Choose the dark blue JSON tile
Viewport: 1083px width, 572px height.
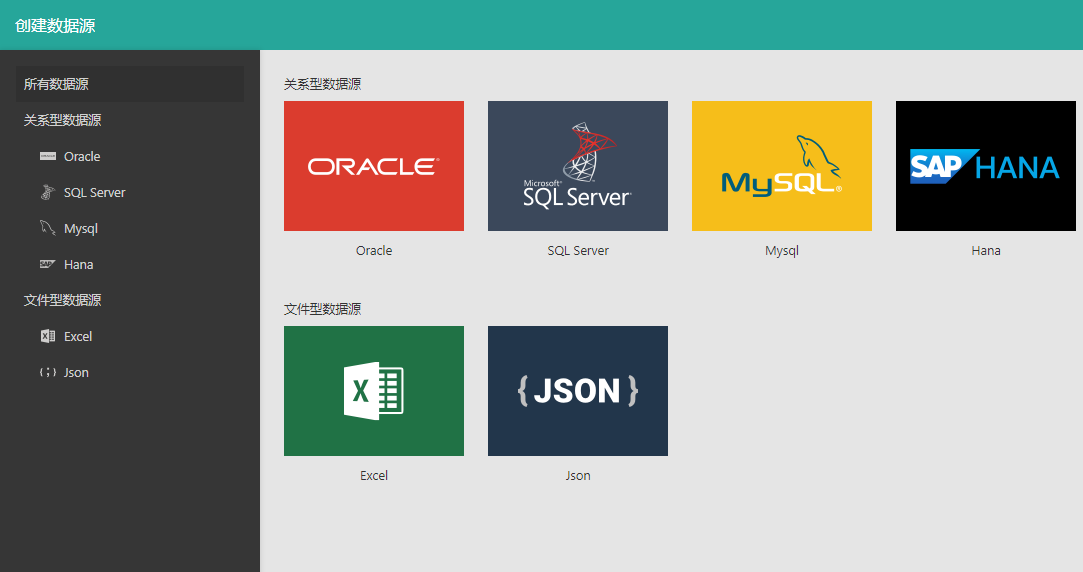click(578, 391)
